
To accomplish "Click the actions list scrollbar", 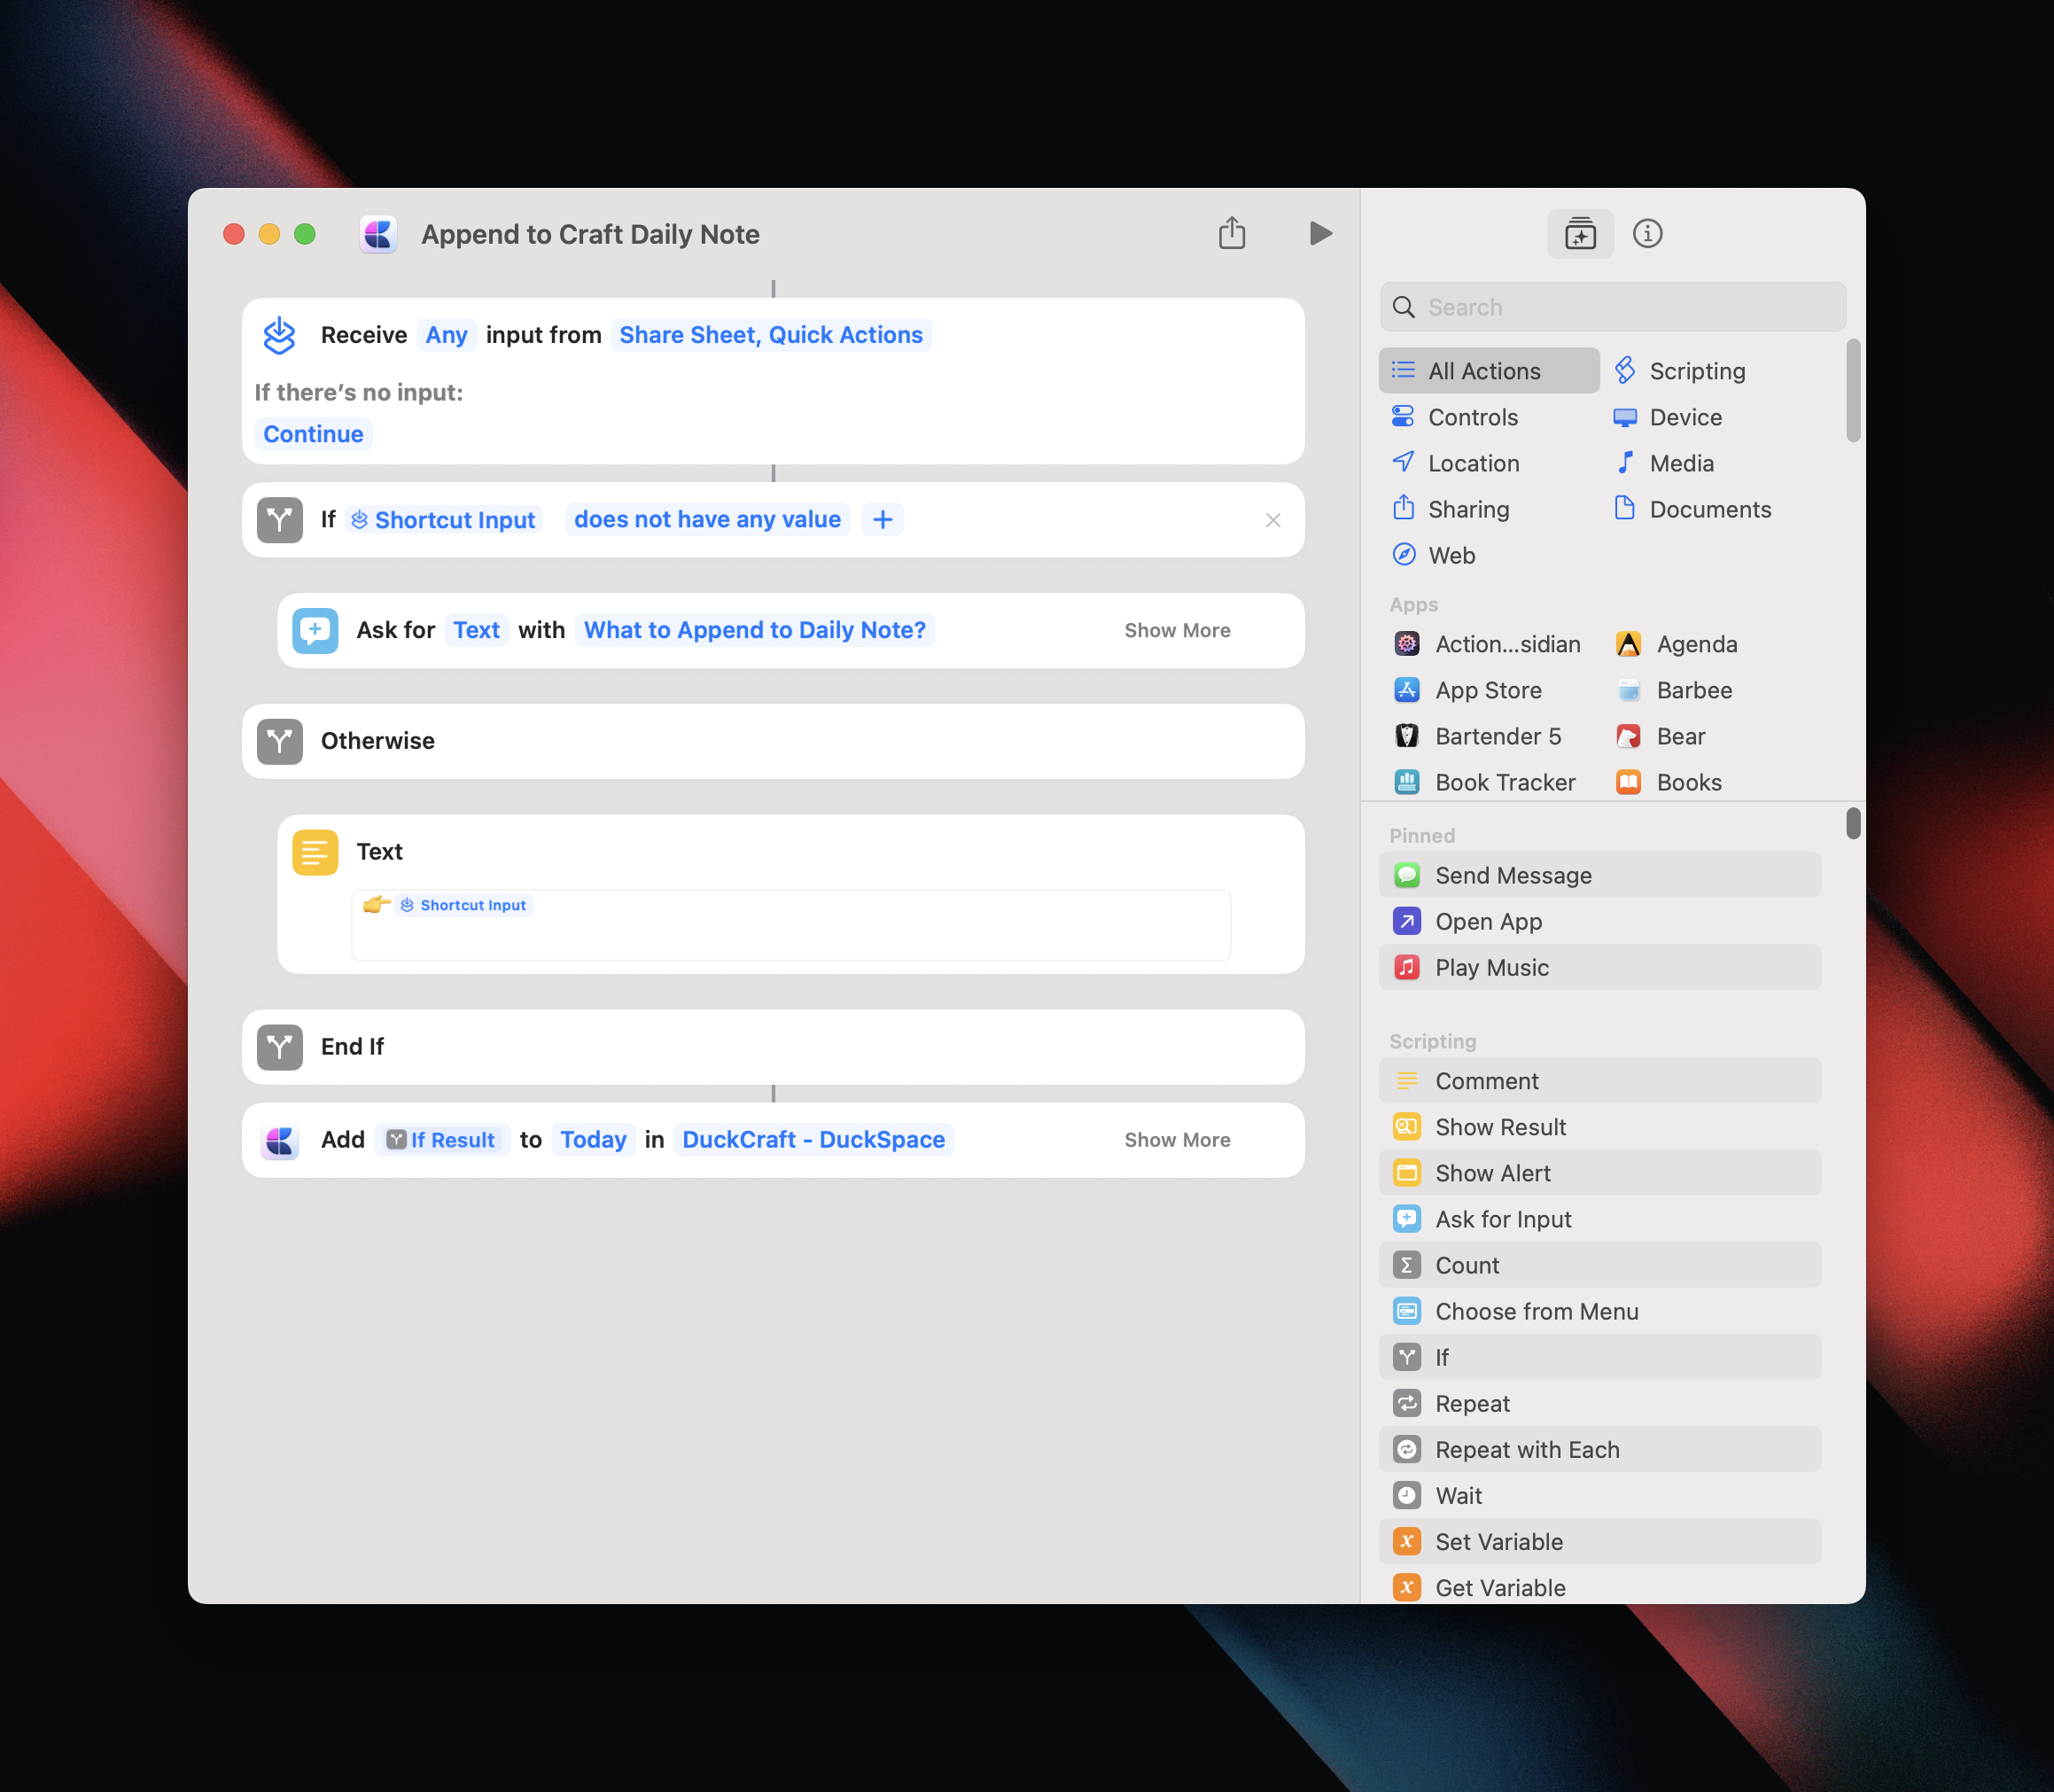I will 1853,823.
